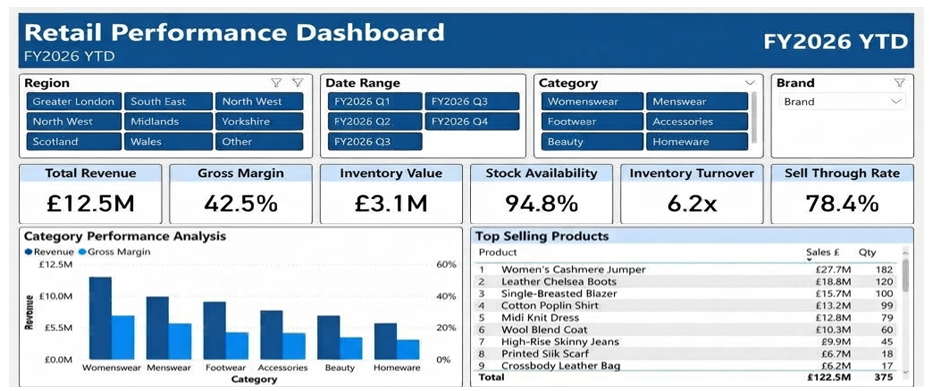This screenshot has height=391, width=930.
Task: Click the Region slicer header label
Action: point(47,83)
